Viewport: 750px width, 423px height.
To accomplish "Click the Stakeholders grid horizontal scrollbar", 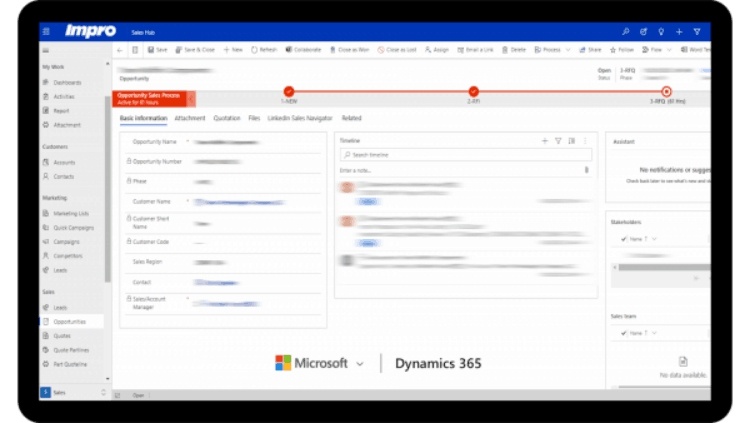I will 663,267.
